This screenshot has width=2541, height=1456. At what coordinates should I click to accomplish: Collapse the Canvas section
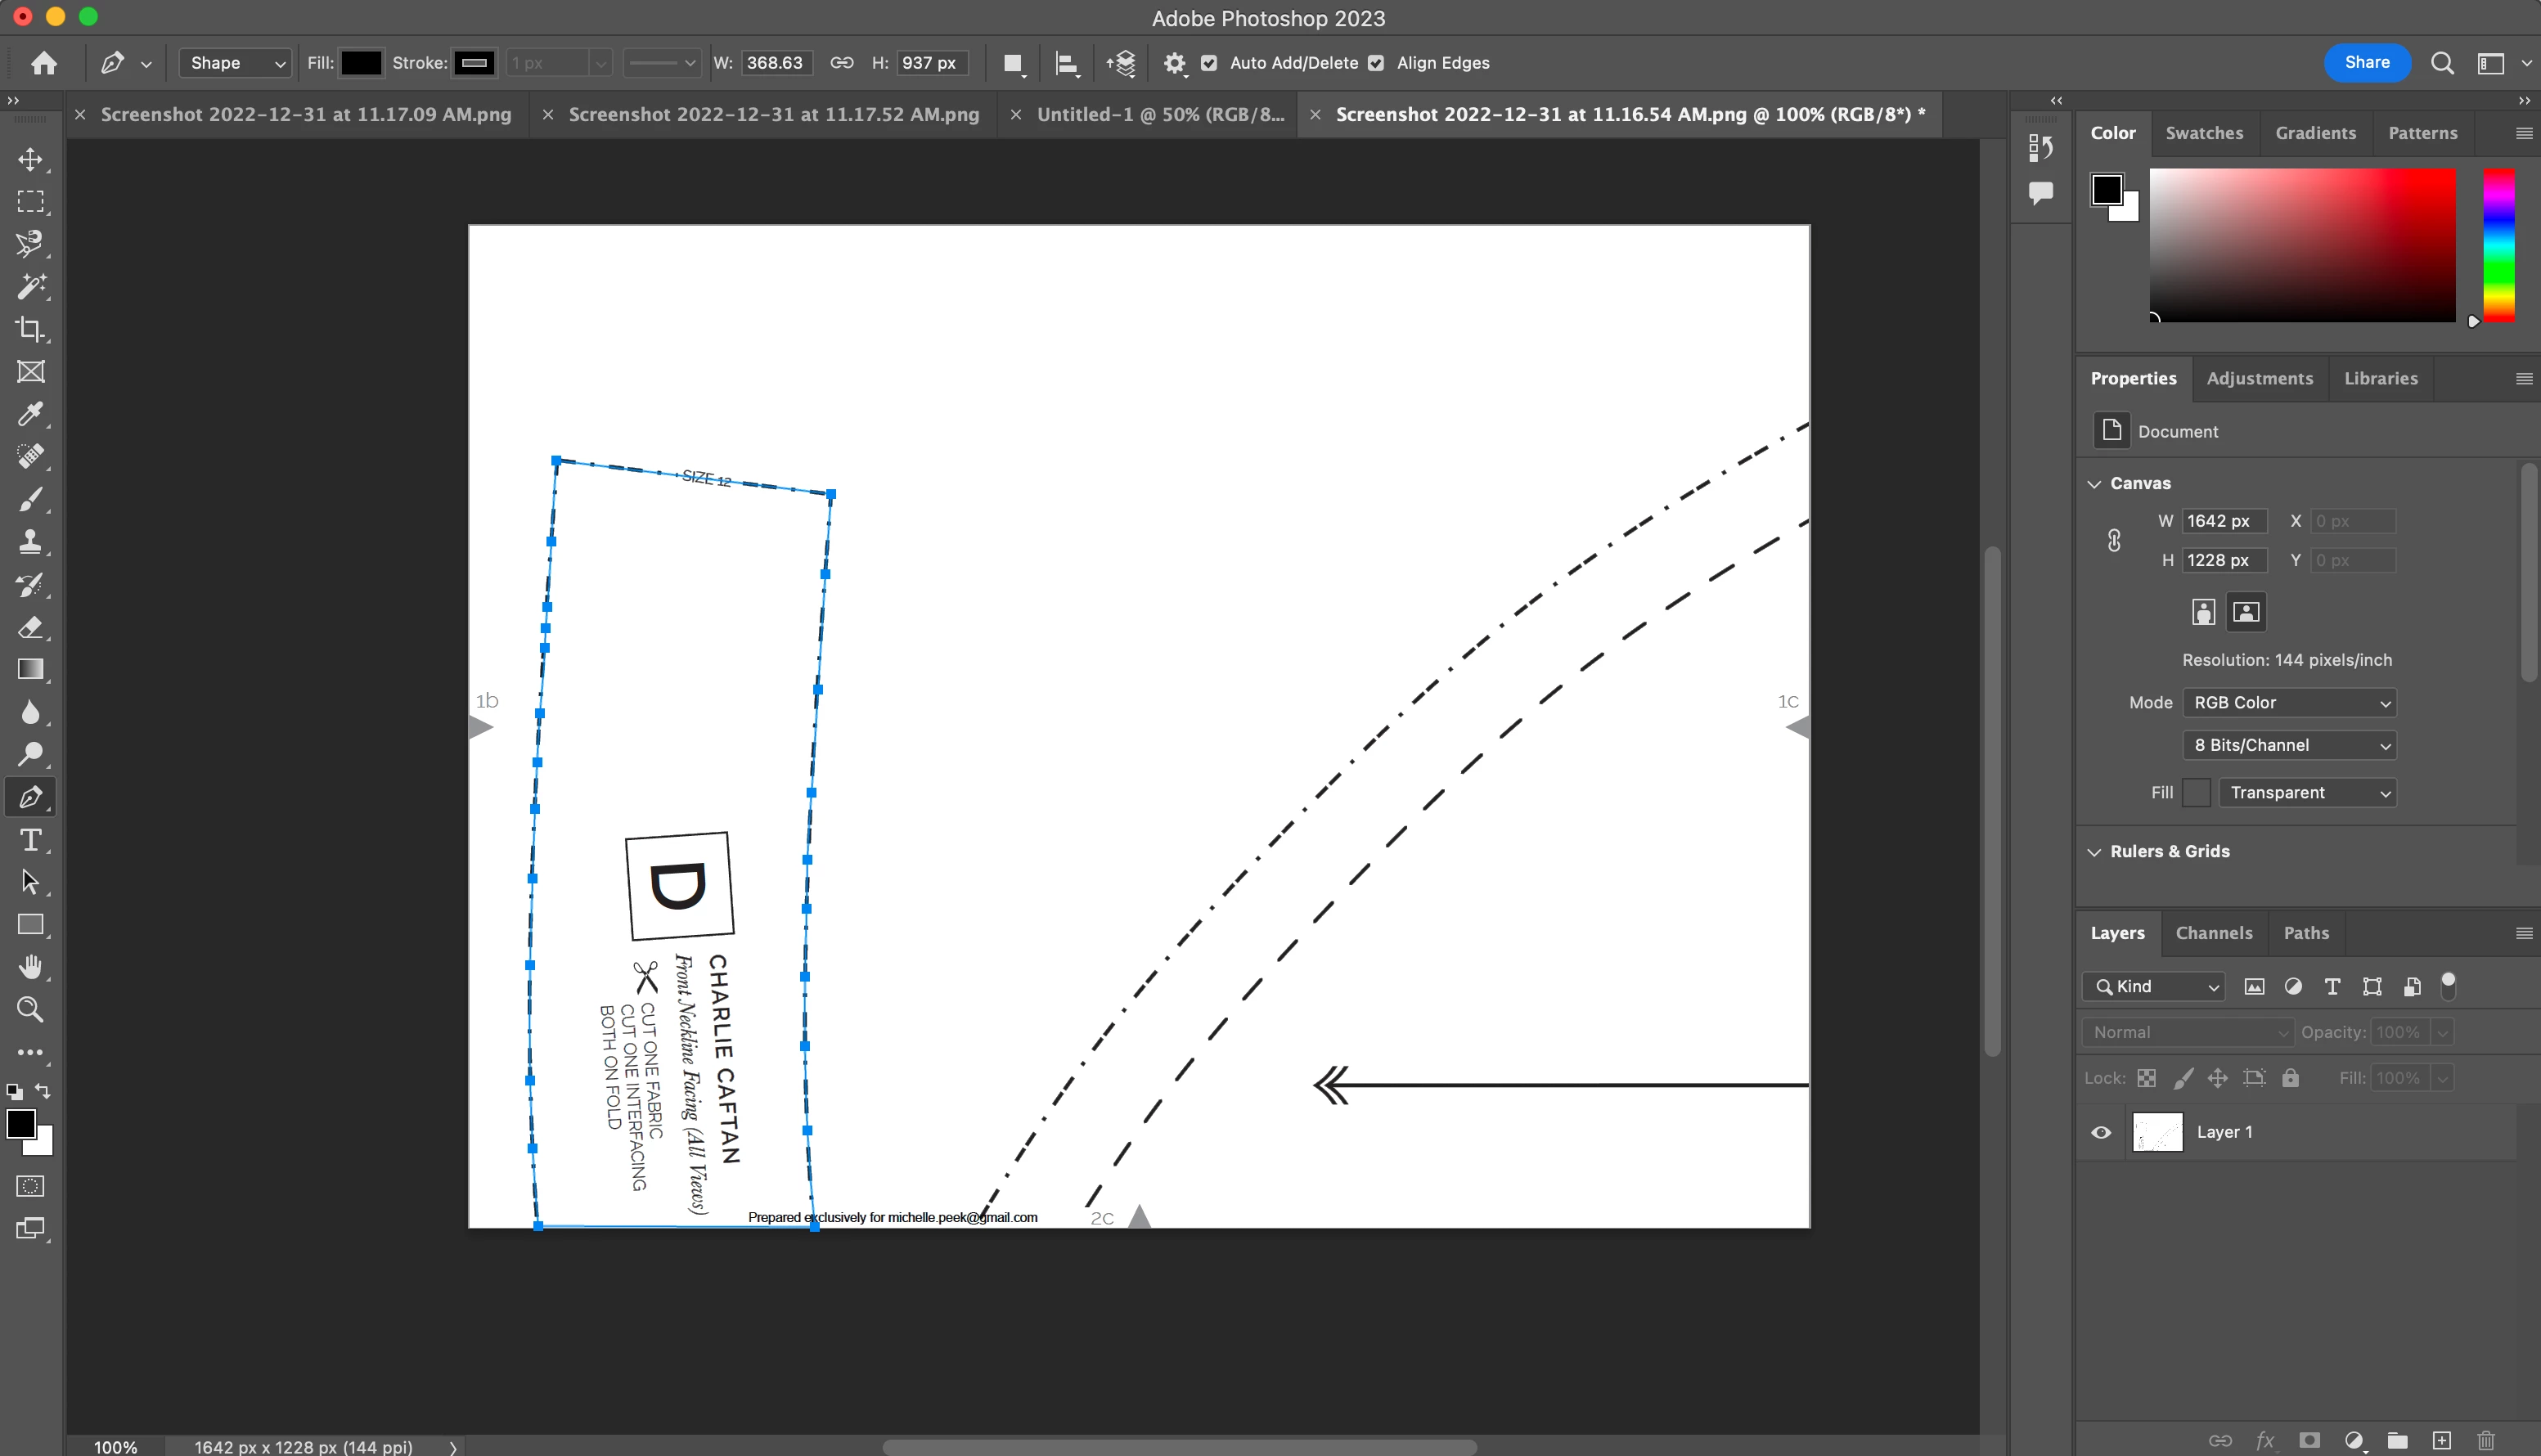[x=2095, y=483]
